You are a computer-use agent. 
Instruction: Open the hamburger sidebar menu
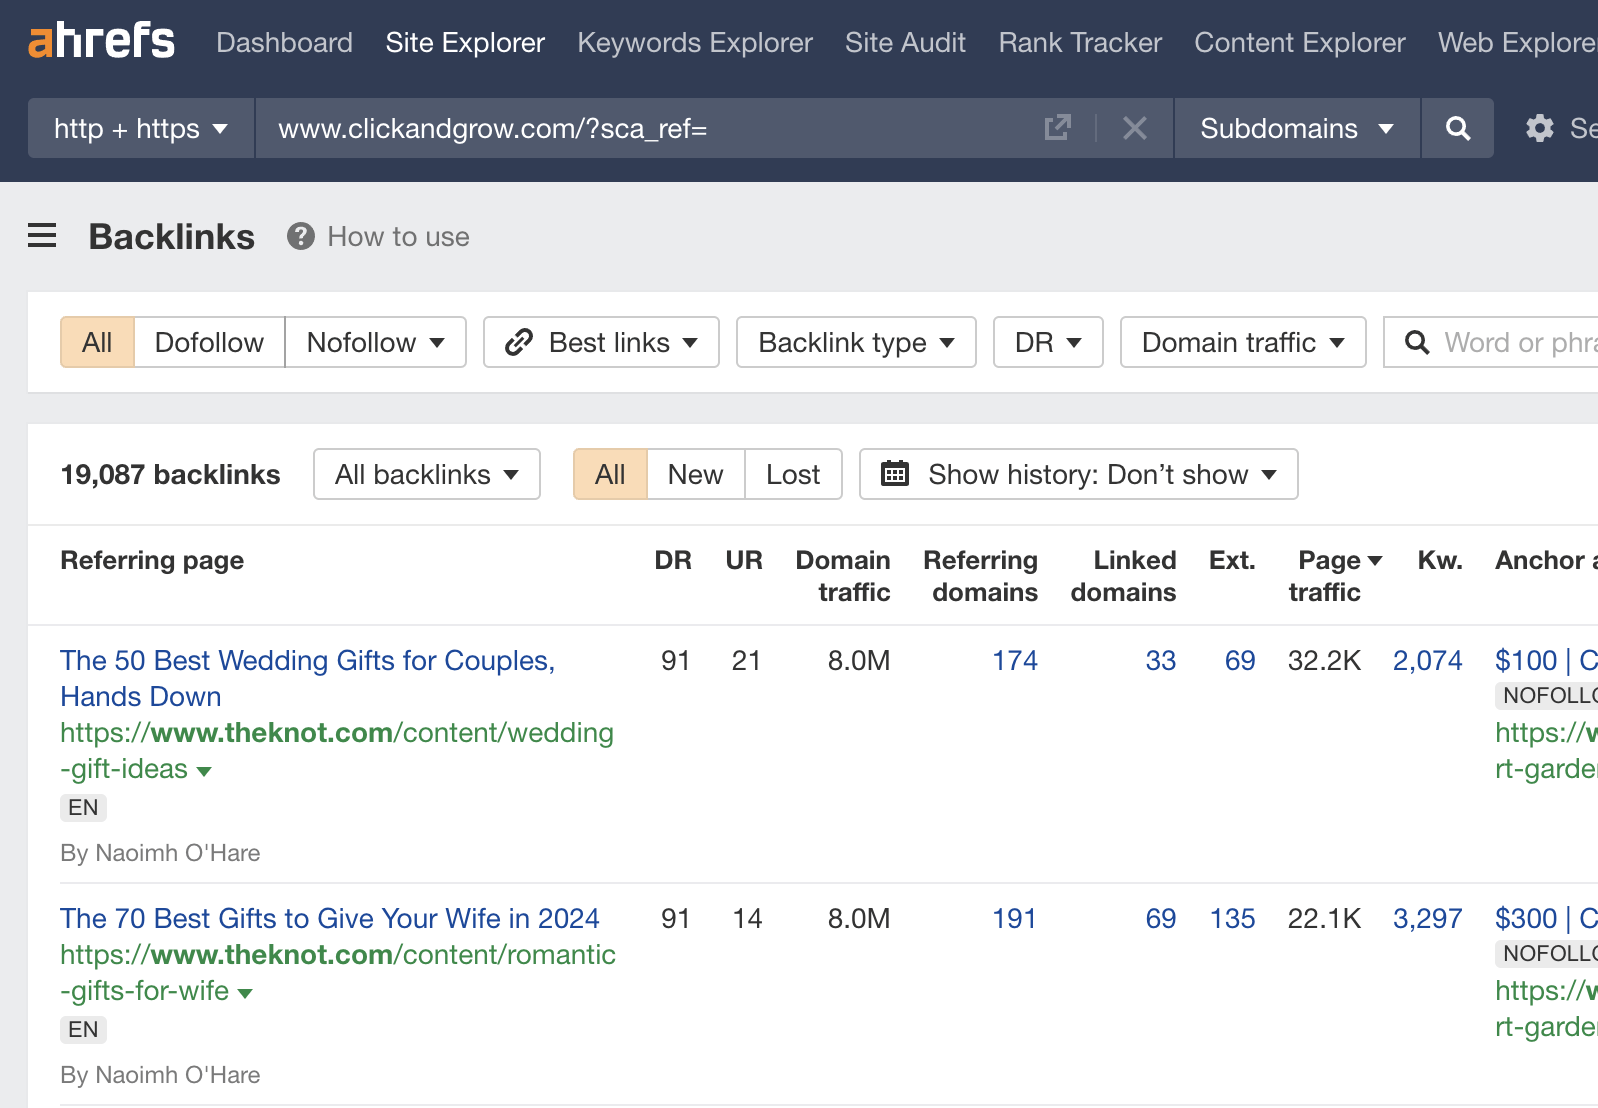click(42, 236)
